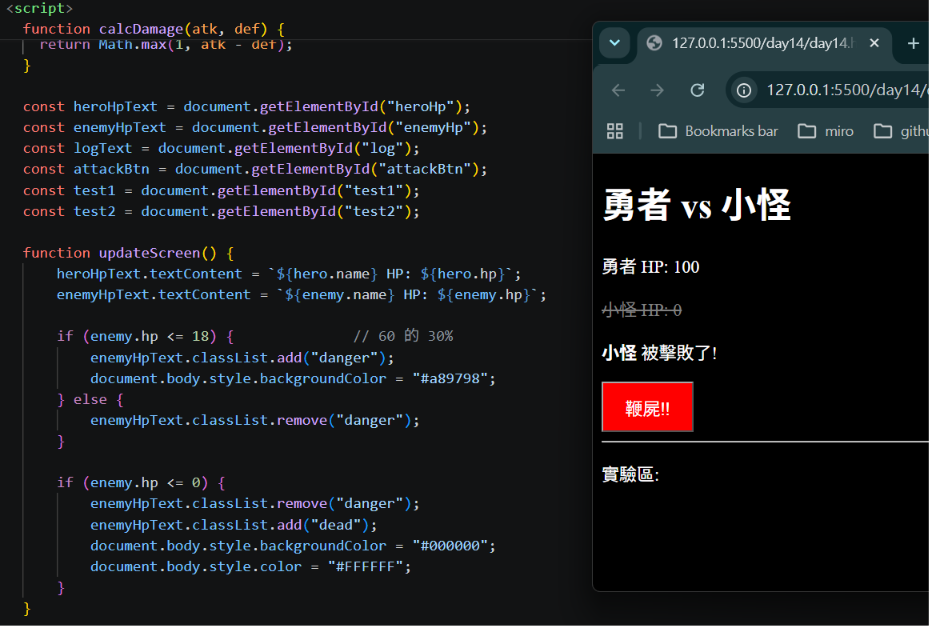929x626 pixels.
Task: Click the else keyword in code
Action: tap(90, 400)
